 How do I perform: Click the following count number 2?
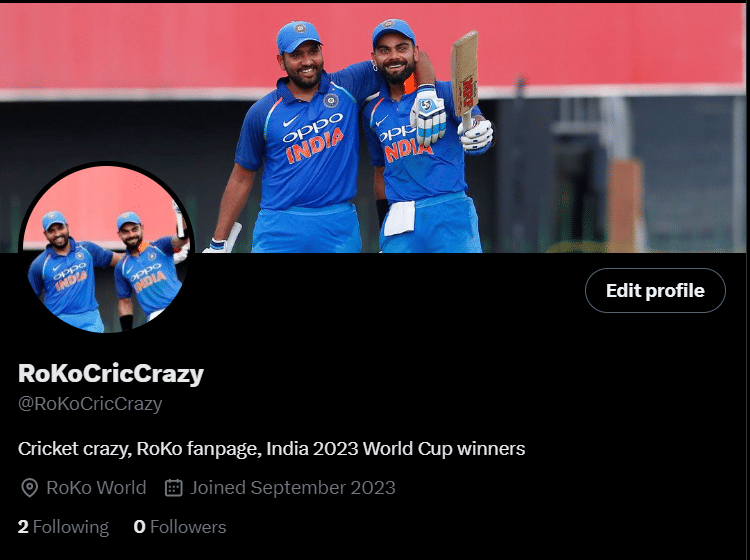pyautogui.click(x=23, y=527)
